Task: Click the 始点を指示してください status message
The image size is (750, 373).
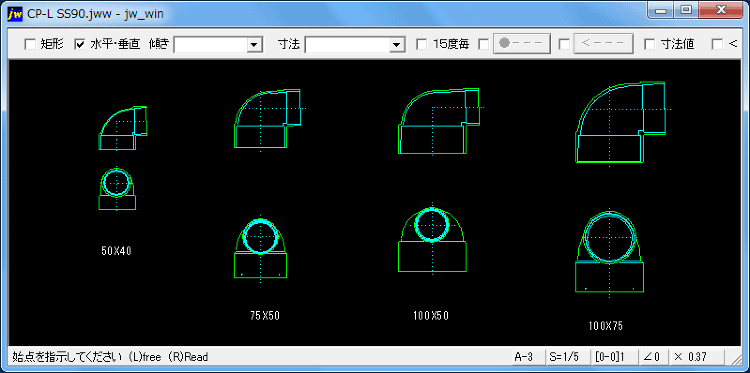Action: pos(110,357)
